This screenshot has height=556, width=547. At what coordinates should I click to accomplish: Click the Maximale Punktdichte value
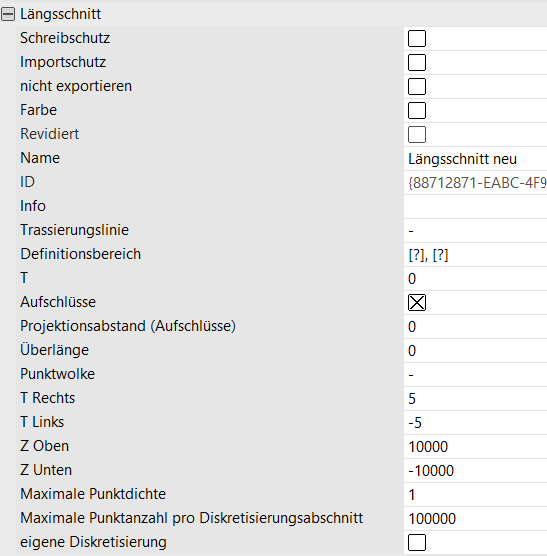(475, 495)
